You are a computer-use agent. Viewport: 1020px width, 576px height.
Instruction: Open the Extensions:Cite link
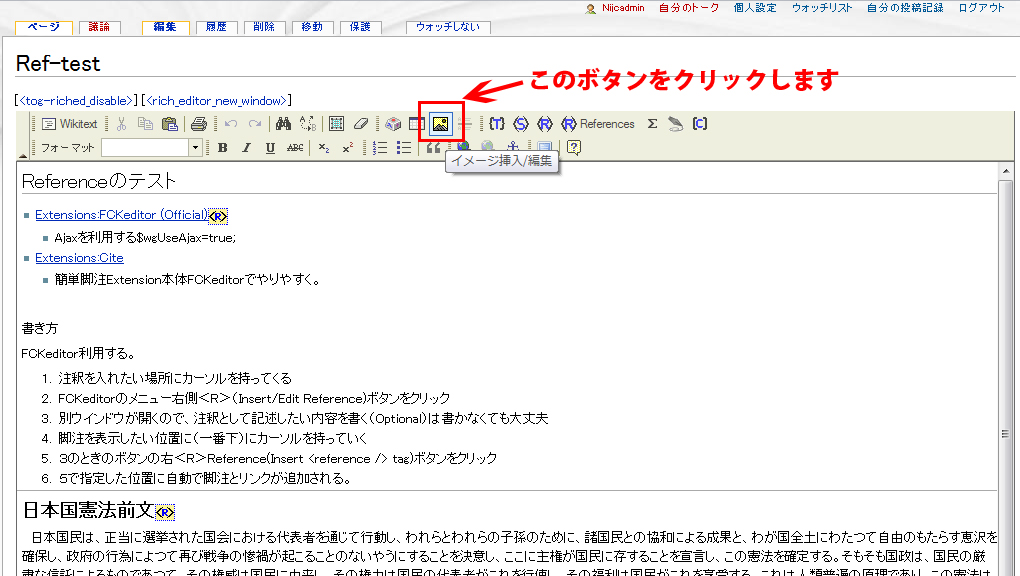click(x=79, y=258)
